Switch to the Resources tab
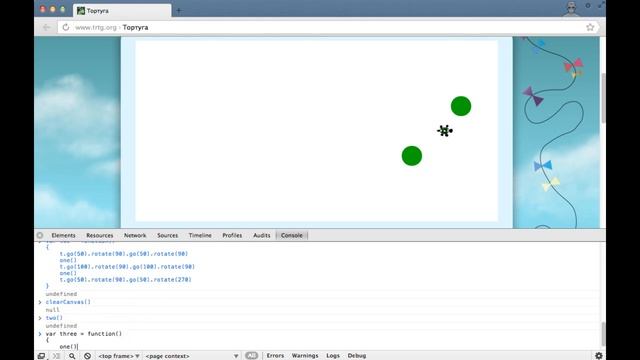The width and height of the screenshot is (640, 360). [100, 236]
